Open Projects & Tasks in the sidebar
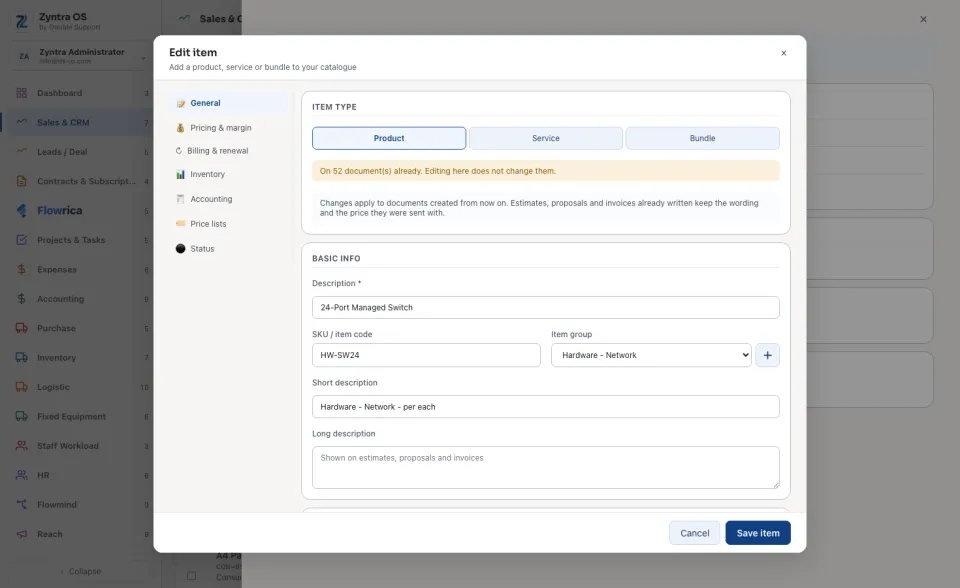This screenshot has height=588, width=960. 77,240
